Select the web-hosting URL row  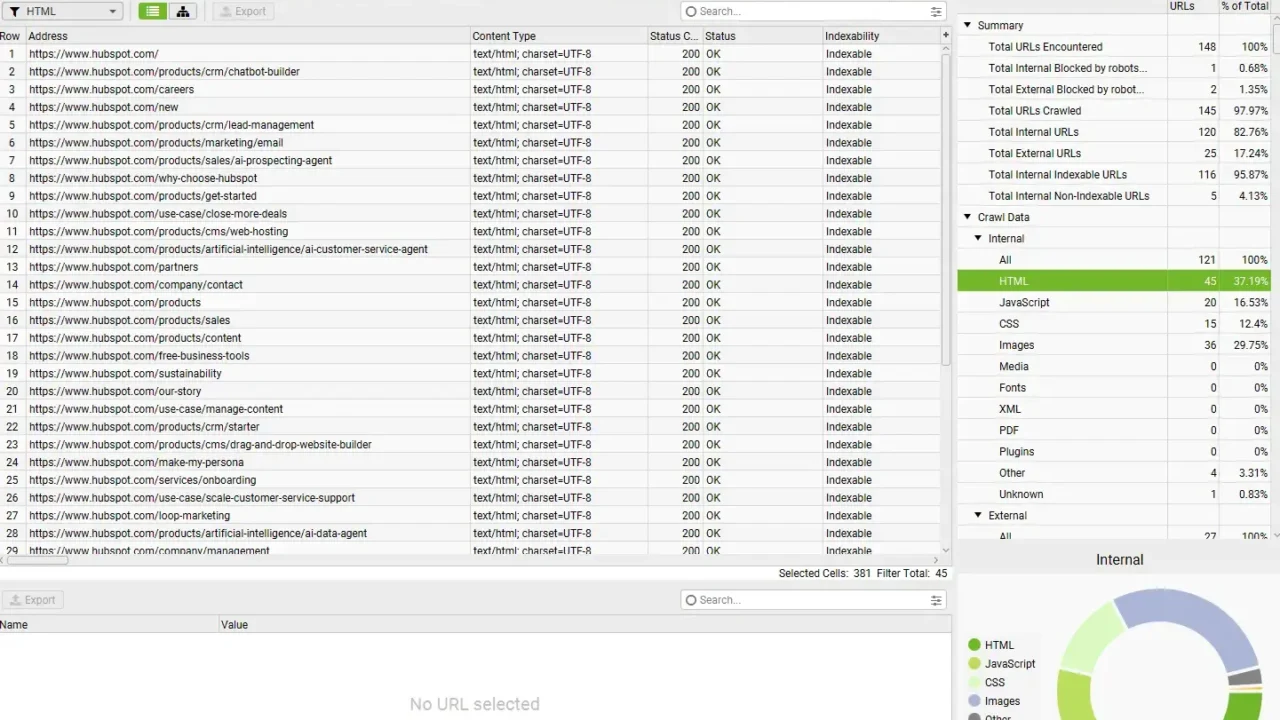[x=470, y=231]
